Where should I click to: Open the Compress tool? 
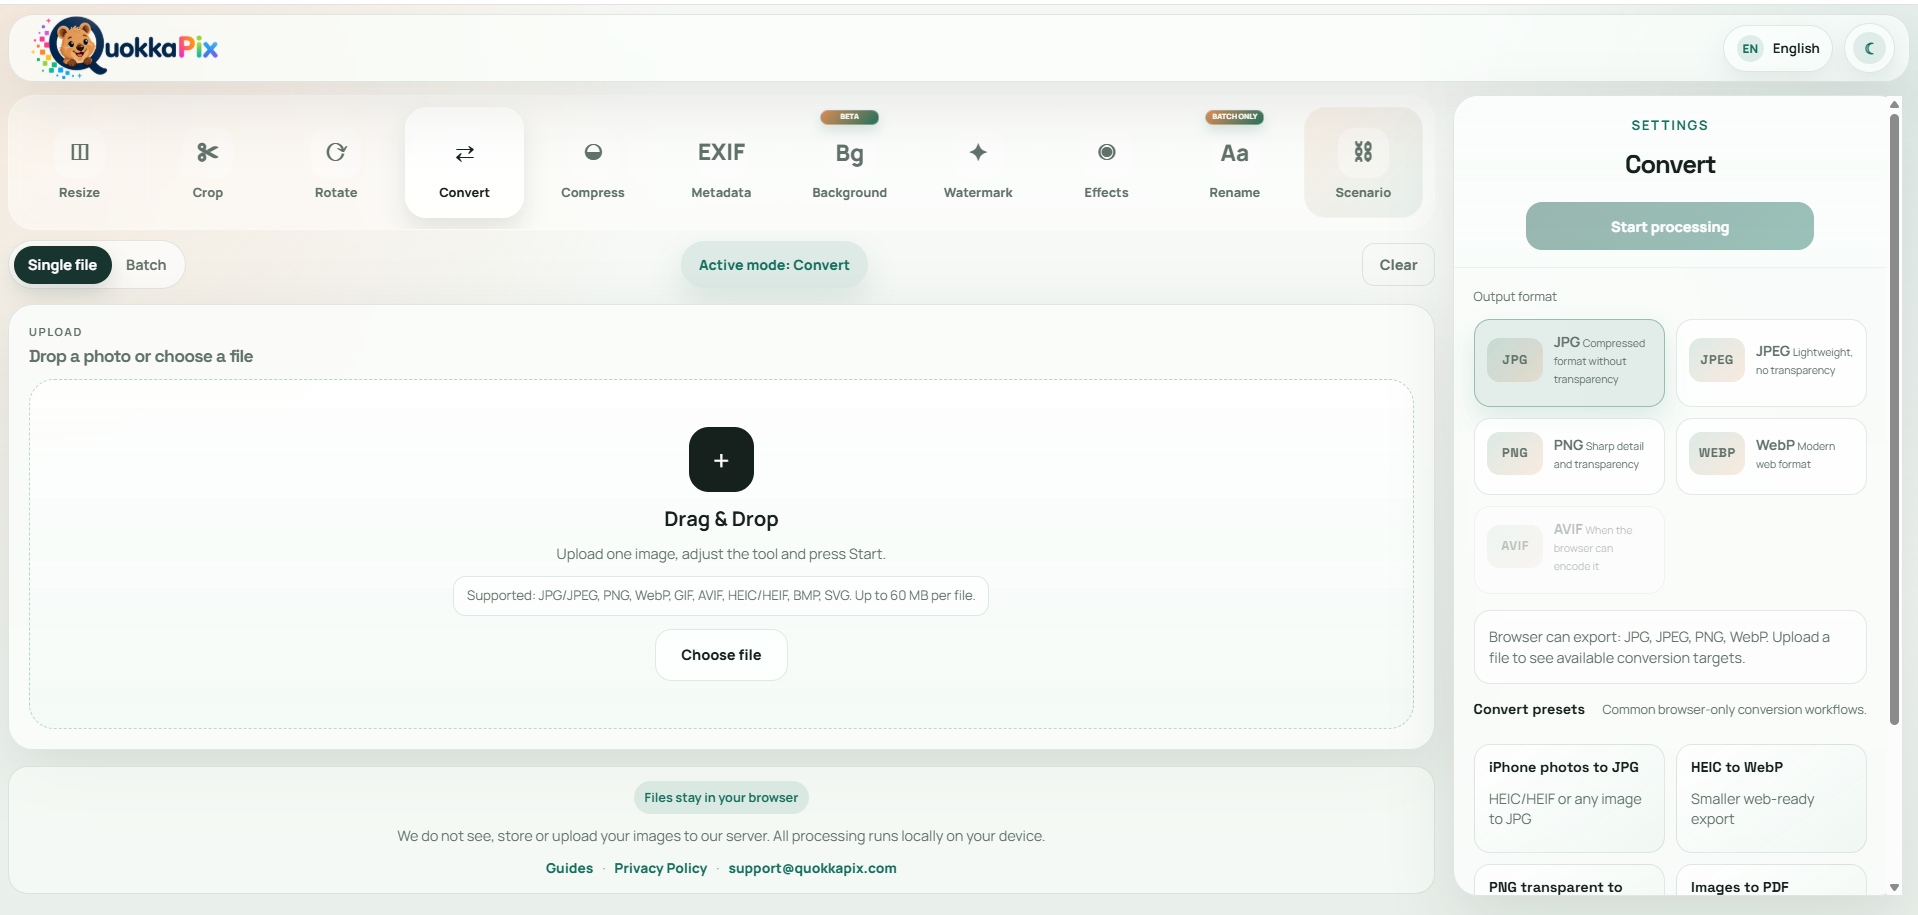(593, 163)
